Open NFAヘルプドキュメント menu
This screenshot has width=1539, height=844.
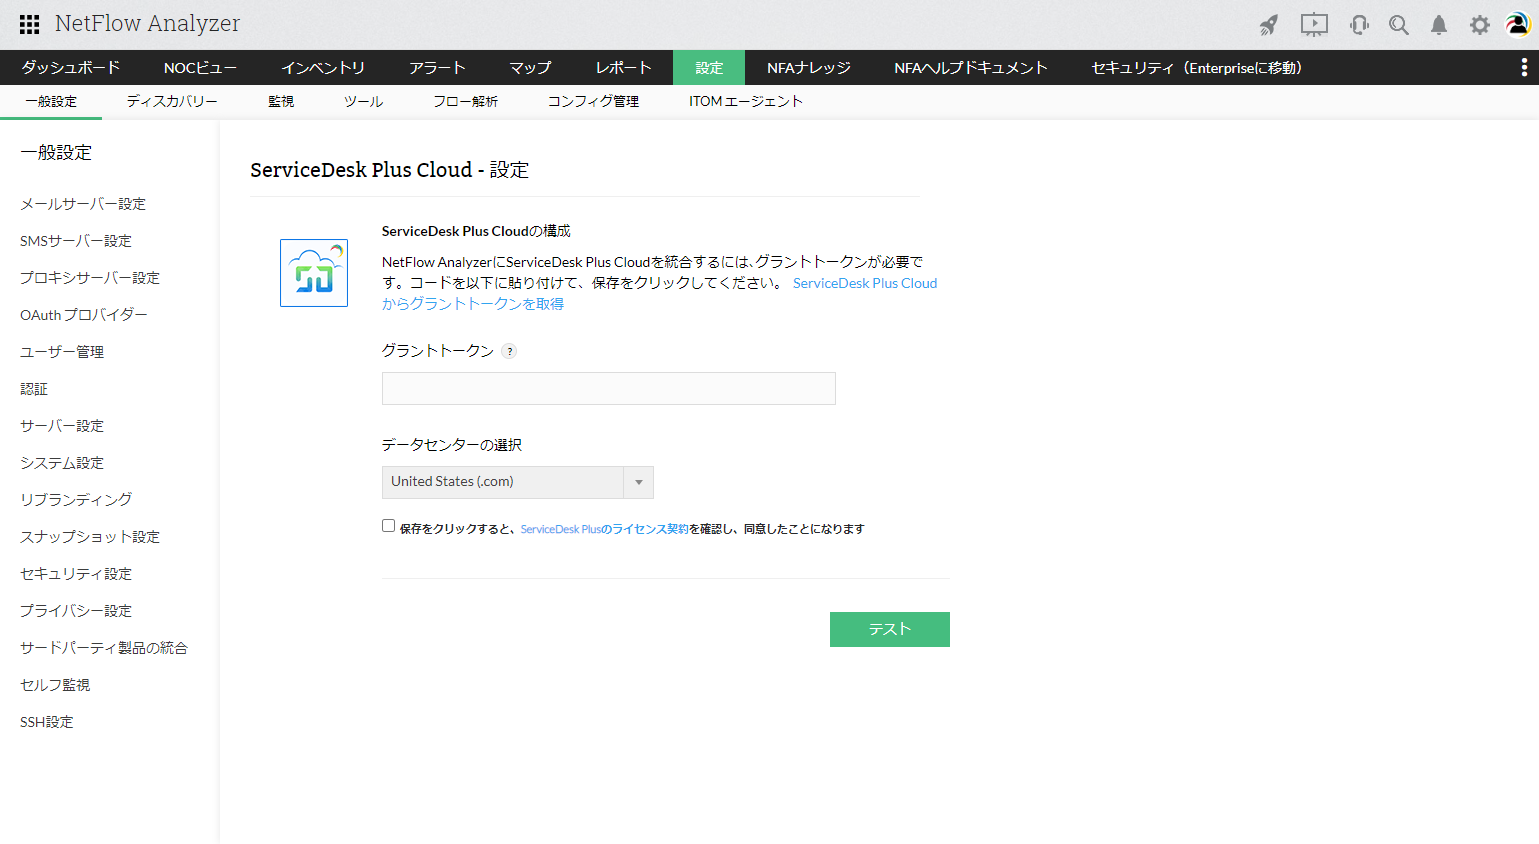tap(971, 68)
